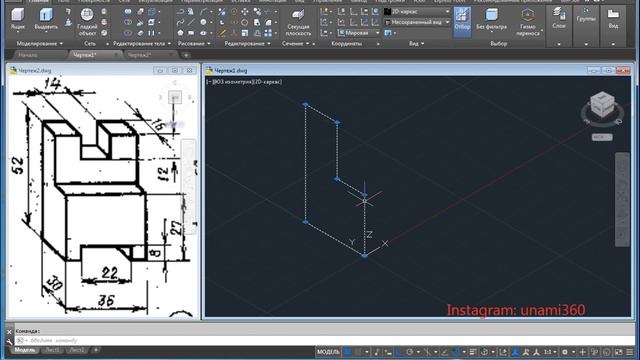Viewport: 640px width, 360px height.
Task: Expand the Рисование panel
Action: (x=194, y=43)
